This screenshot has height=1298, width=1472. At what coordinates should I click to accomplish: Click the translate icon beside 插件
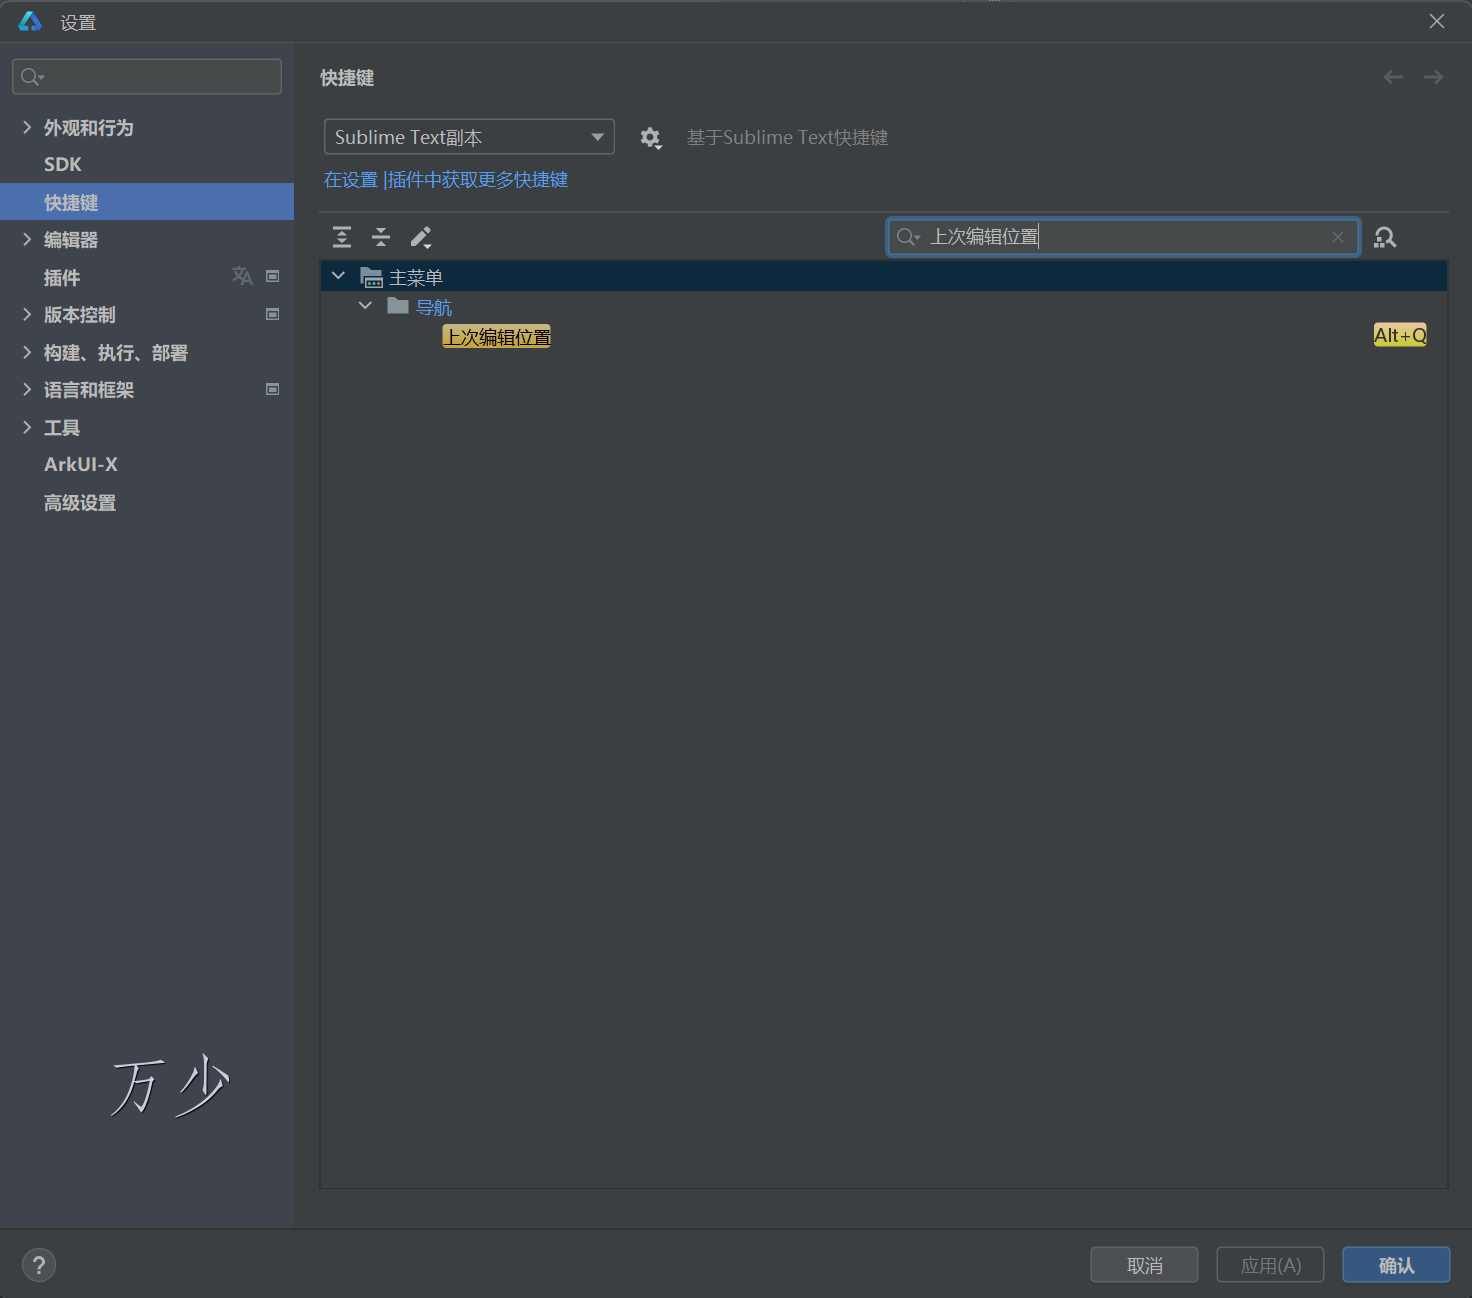(x=242, y=276)
